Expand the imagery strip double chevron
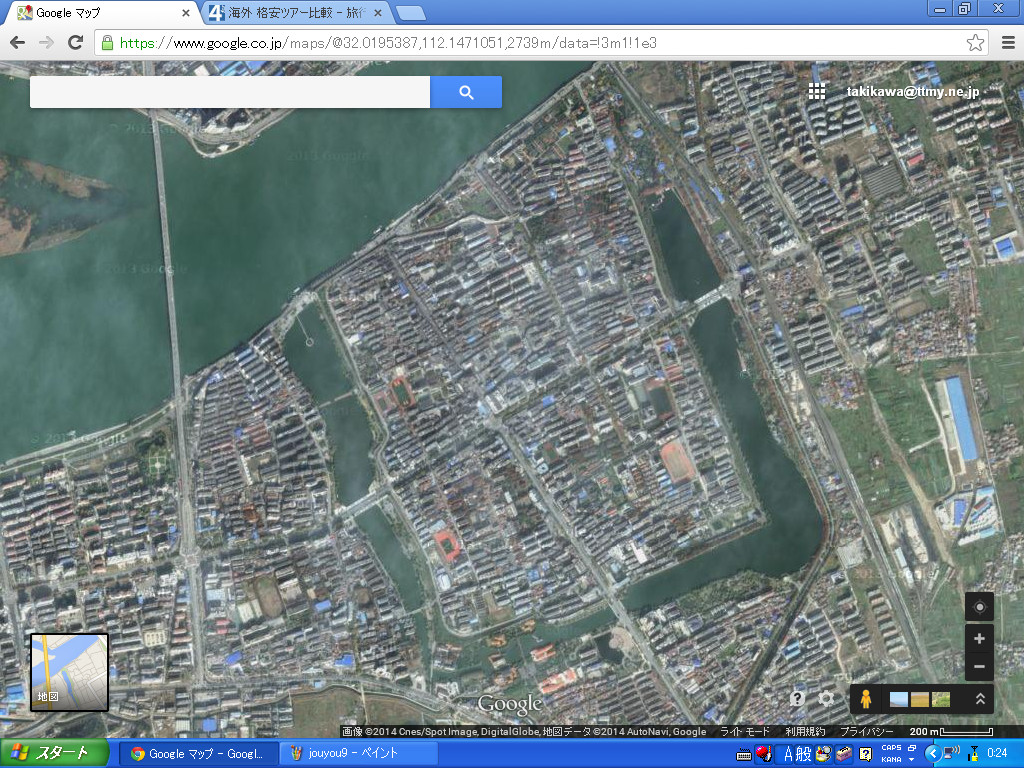The image size is (1024, 768). coord(980,699)
